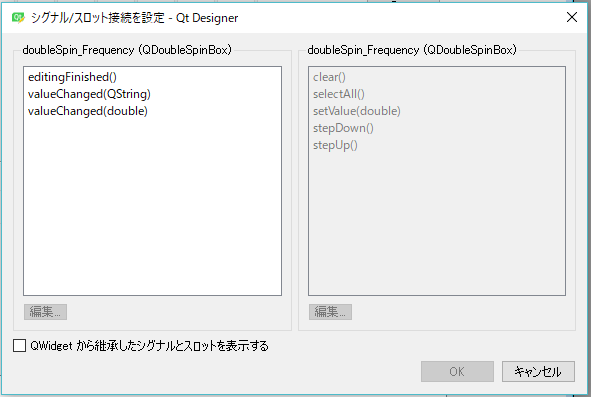This screenshot has height=397, width=591.
Task: Close the signal/slot connection dialog
Action: [572, 17]
